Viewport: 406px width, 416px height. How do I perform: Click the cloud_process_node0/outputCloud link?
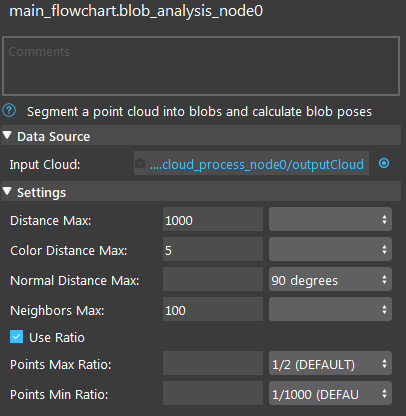coord(257,164)
